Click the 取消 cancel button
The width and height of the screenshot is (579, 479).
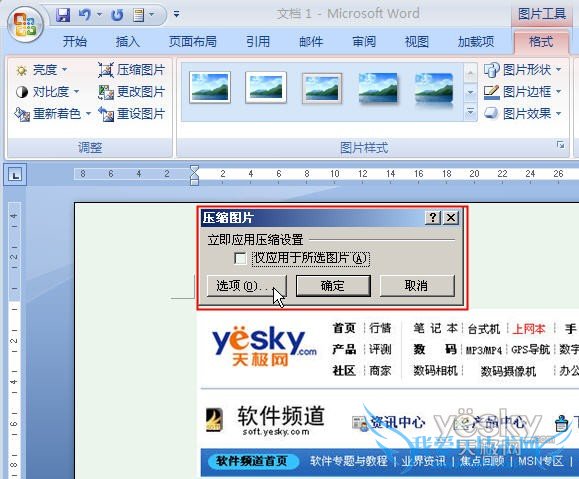pos(417,285)
